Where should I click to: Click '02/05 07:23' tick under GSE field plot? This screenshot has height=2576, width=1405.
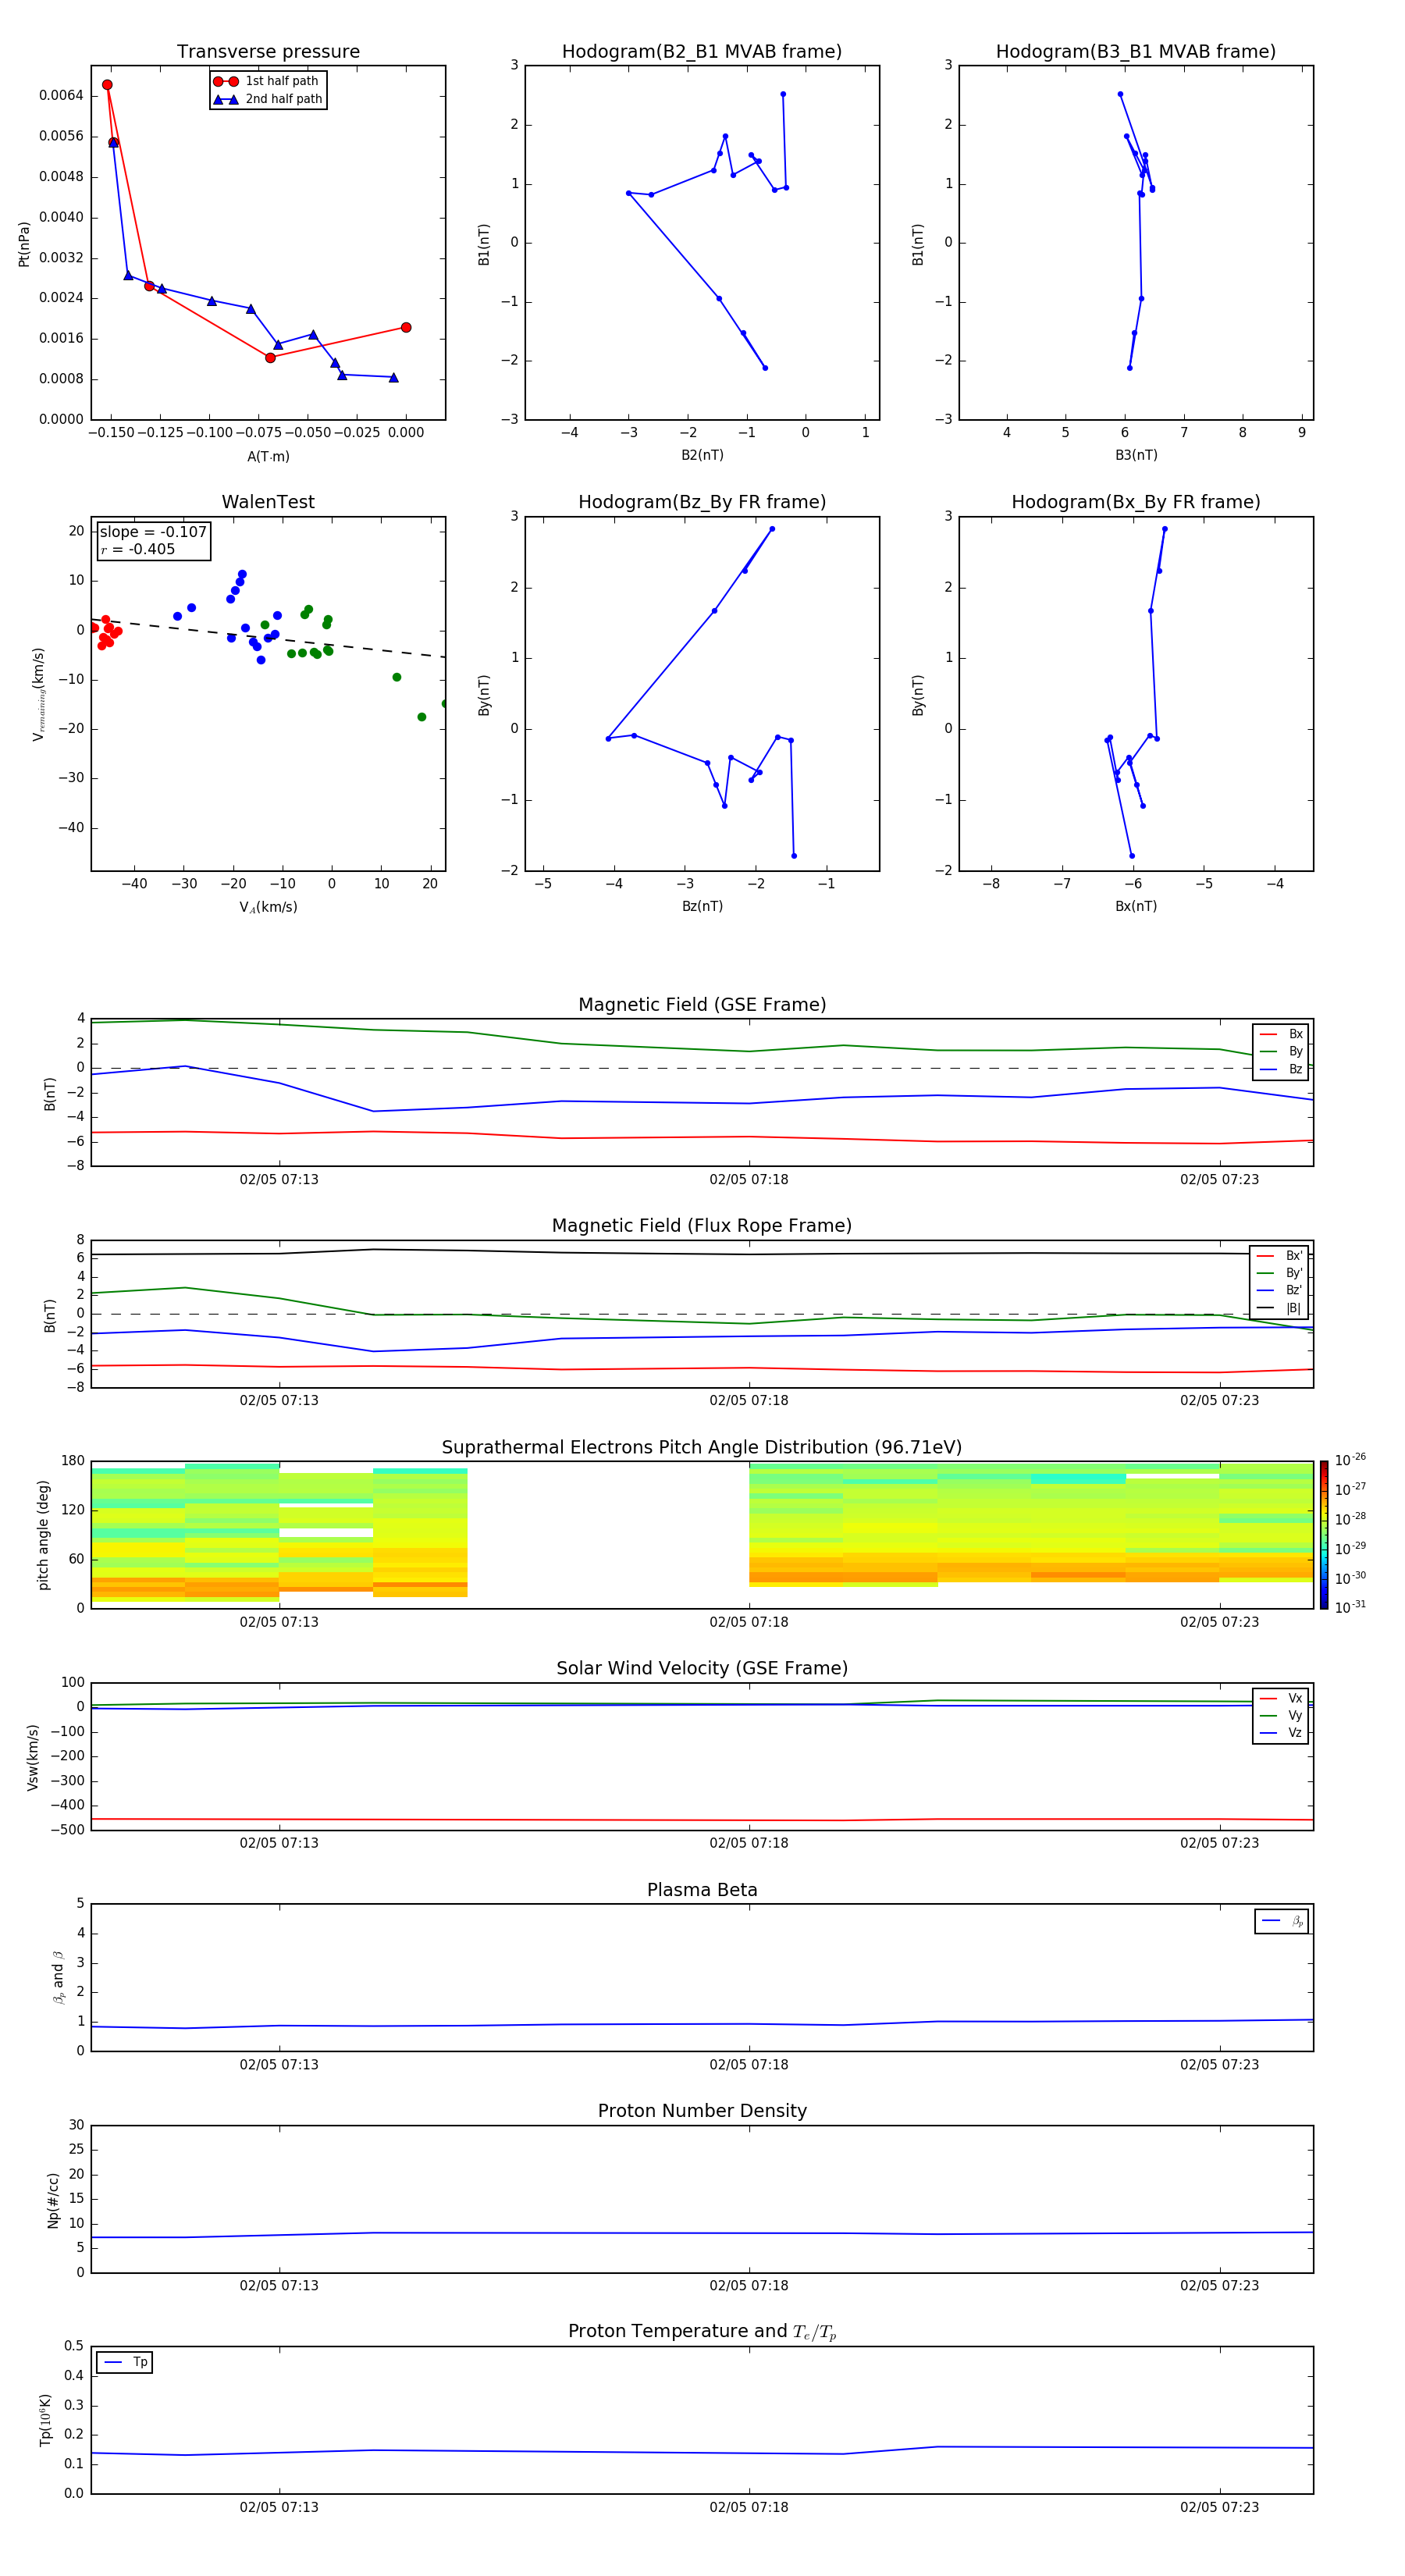click(1219, 1180)
